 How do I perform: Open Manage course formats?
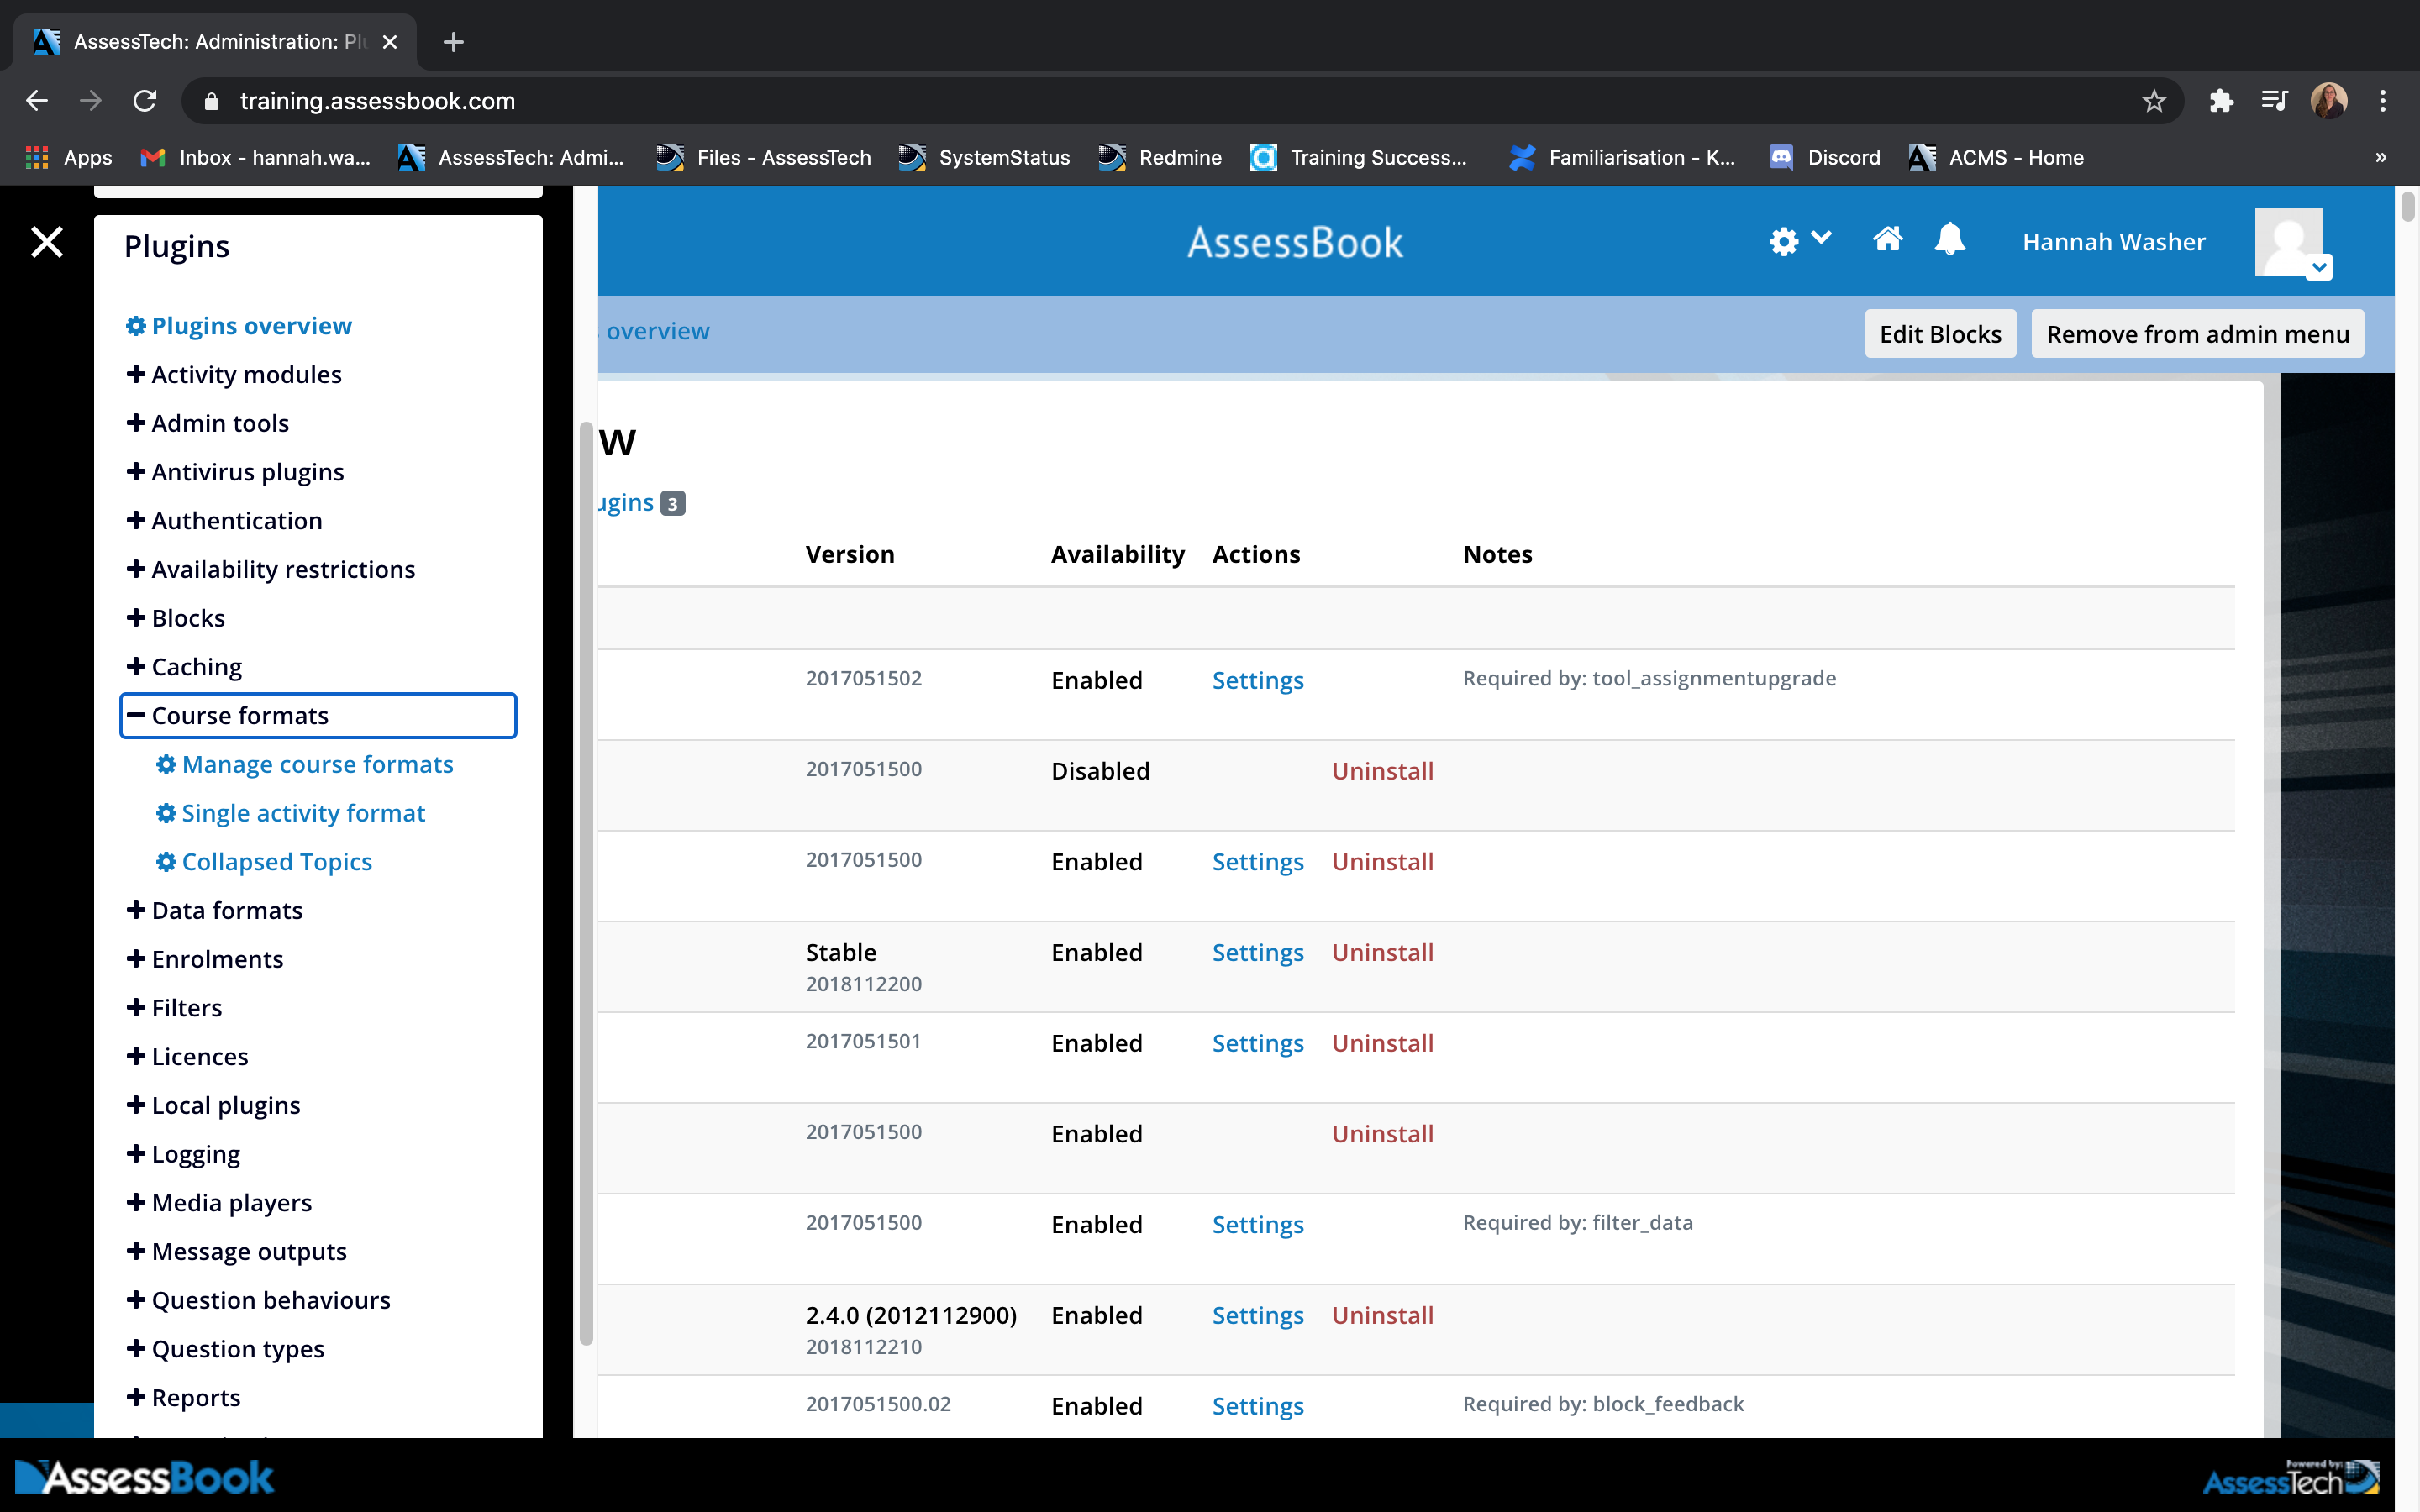304,764
